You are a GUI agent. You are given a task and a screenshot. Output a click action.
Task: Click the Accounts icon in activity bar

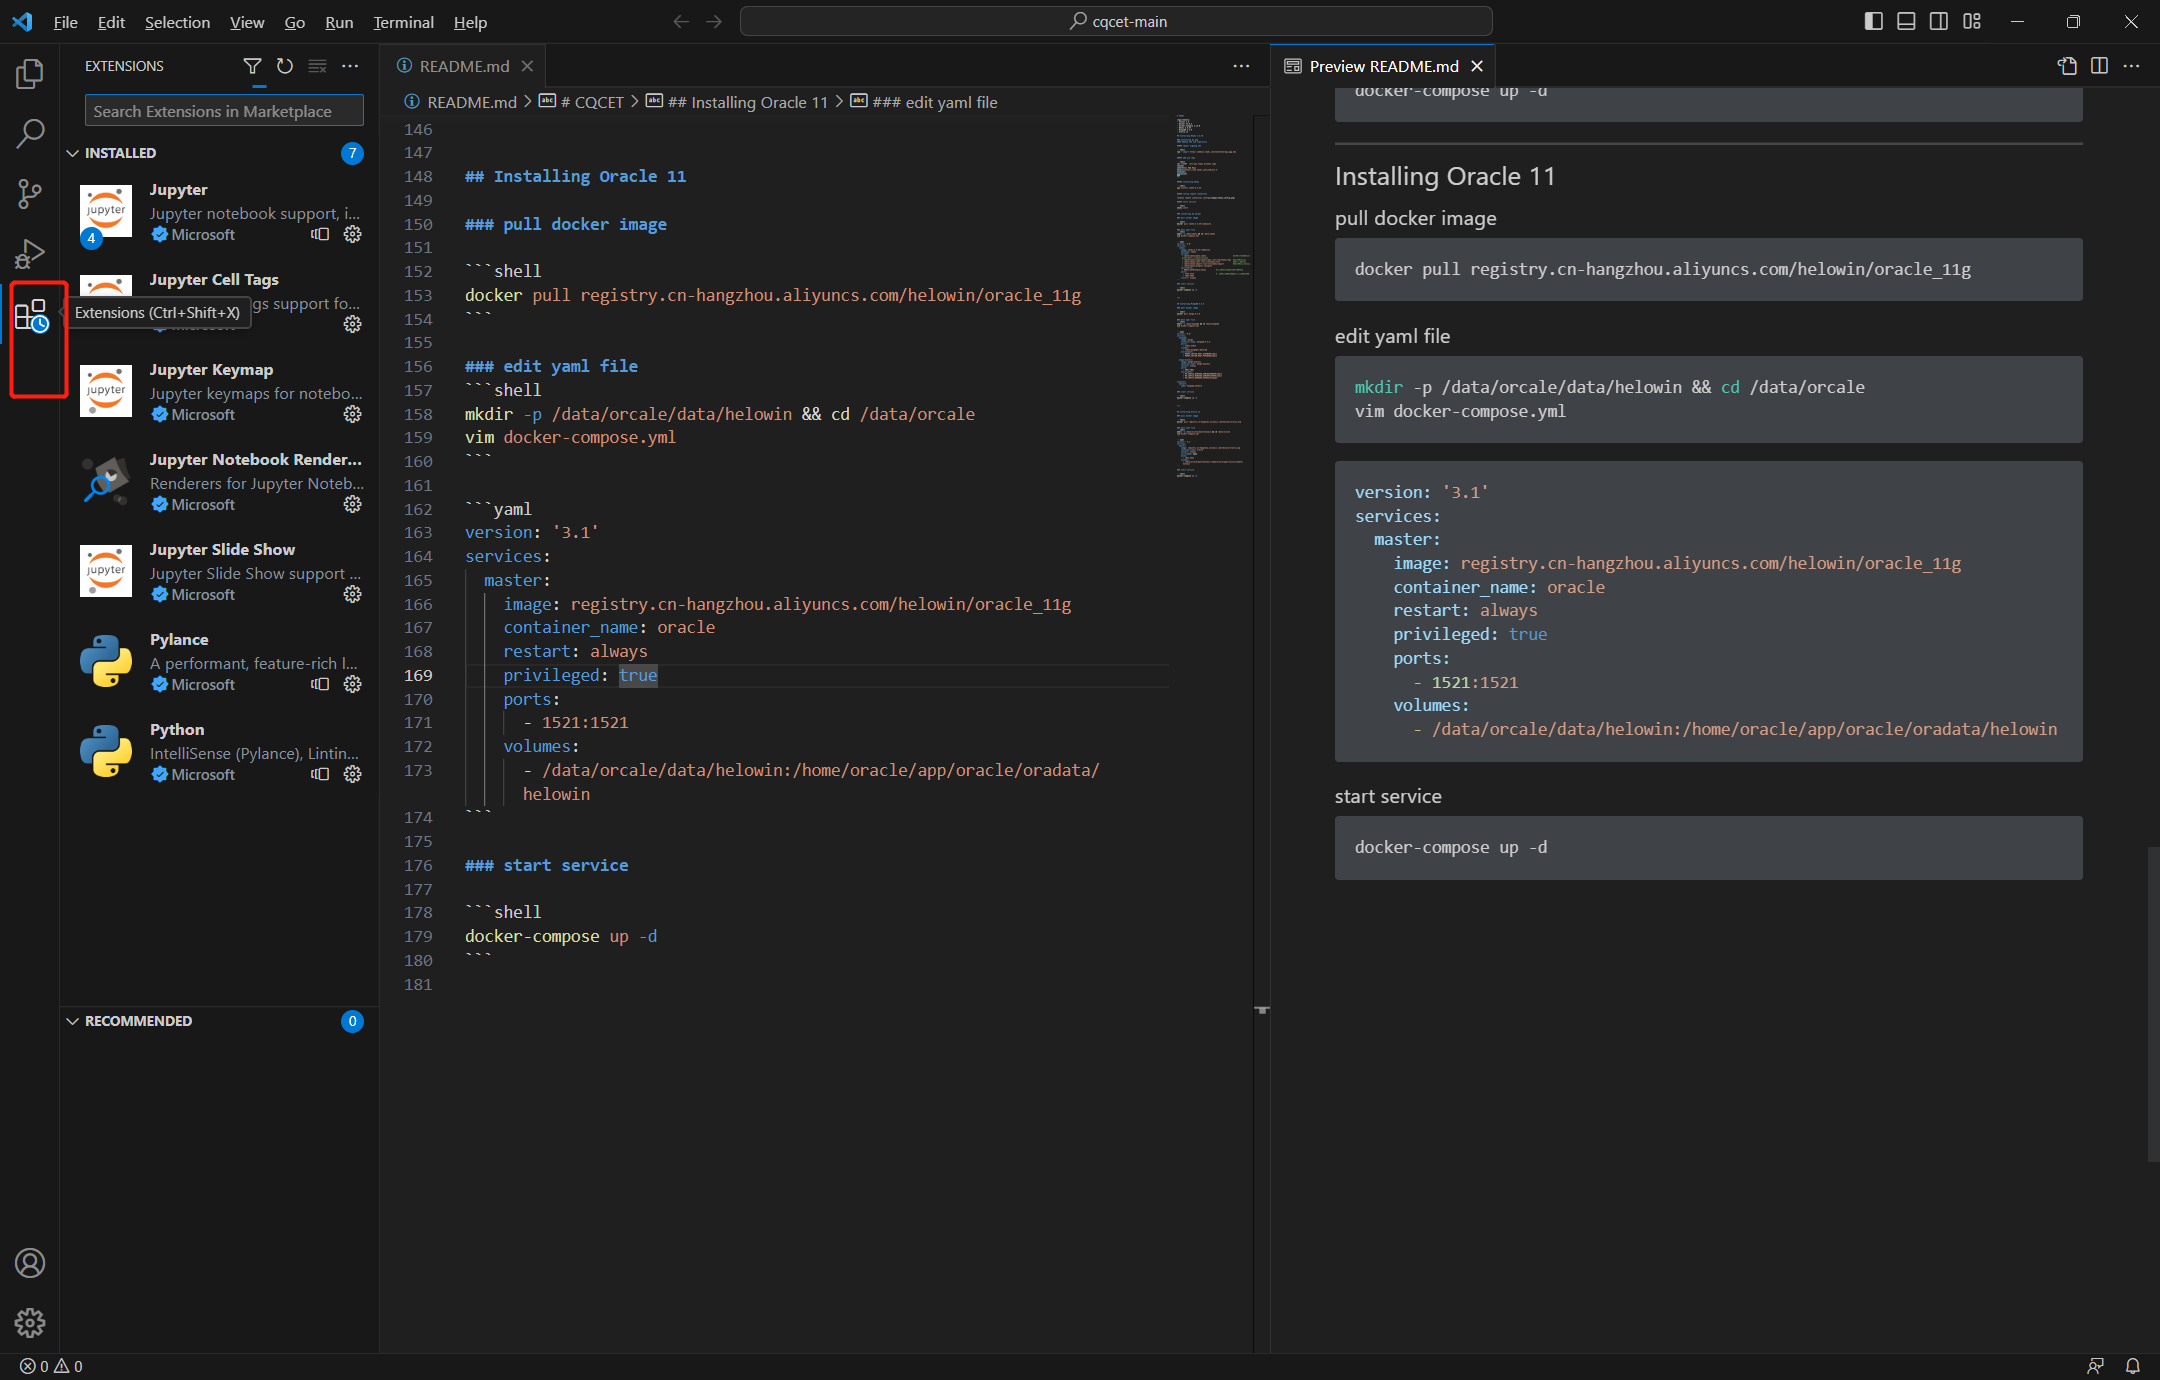pos(30,1263)
